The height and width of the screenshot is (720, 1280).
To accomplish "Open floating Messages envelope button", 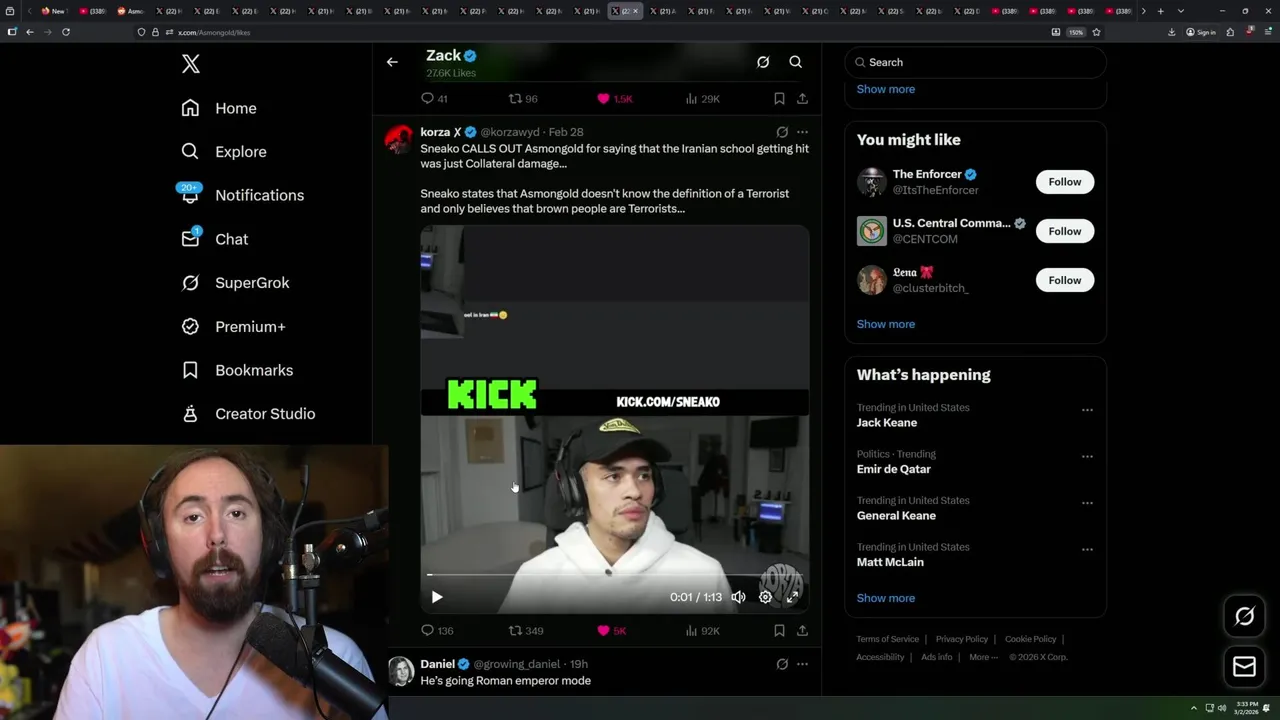I will (1245, 667).
